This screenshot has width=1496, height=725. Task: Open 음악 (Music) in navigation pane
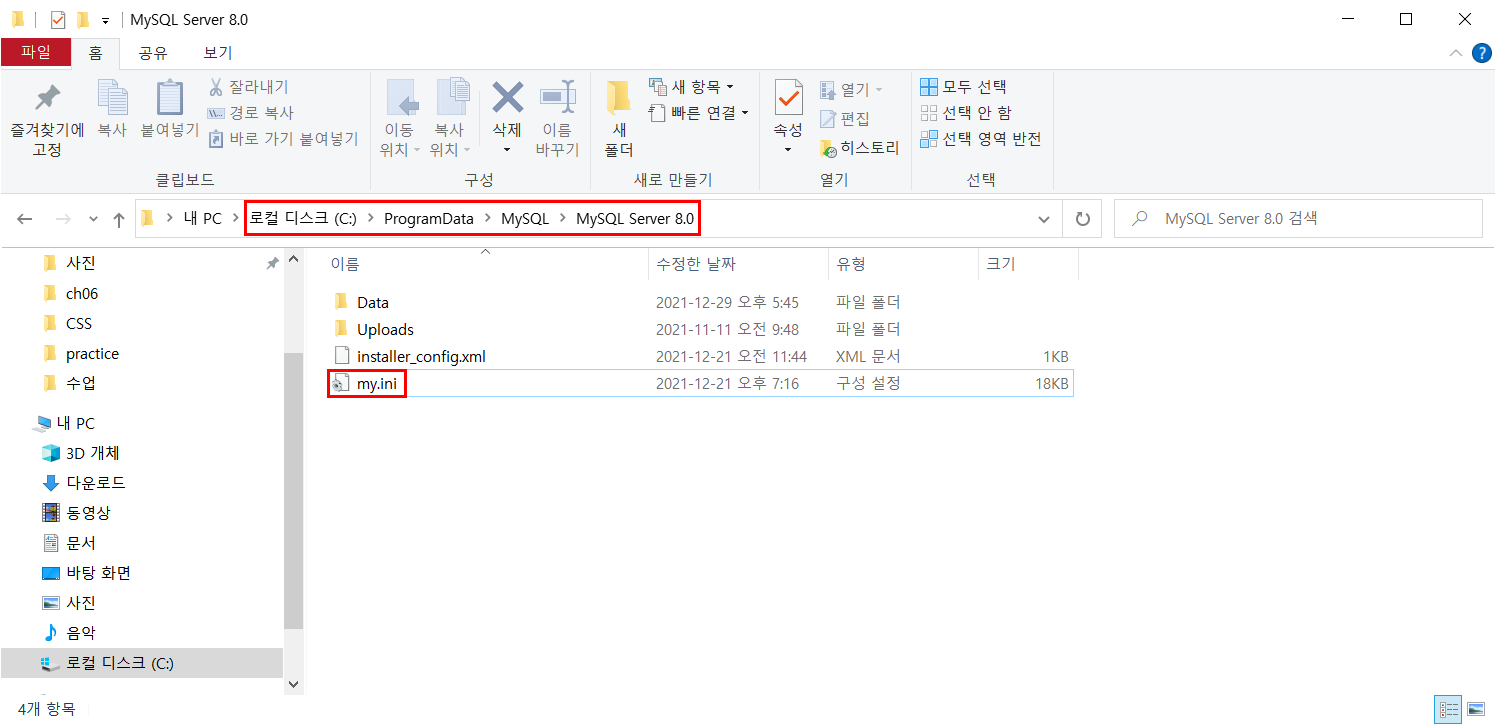pyautogui.click(x=81, y=633)
